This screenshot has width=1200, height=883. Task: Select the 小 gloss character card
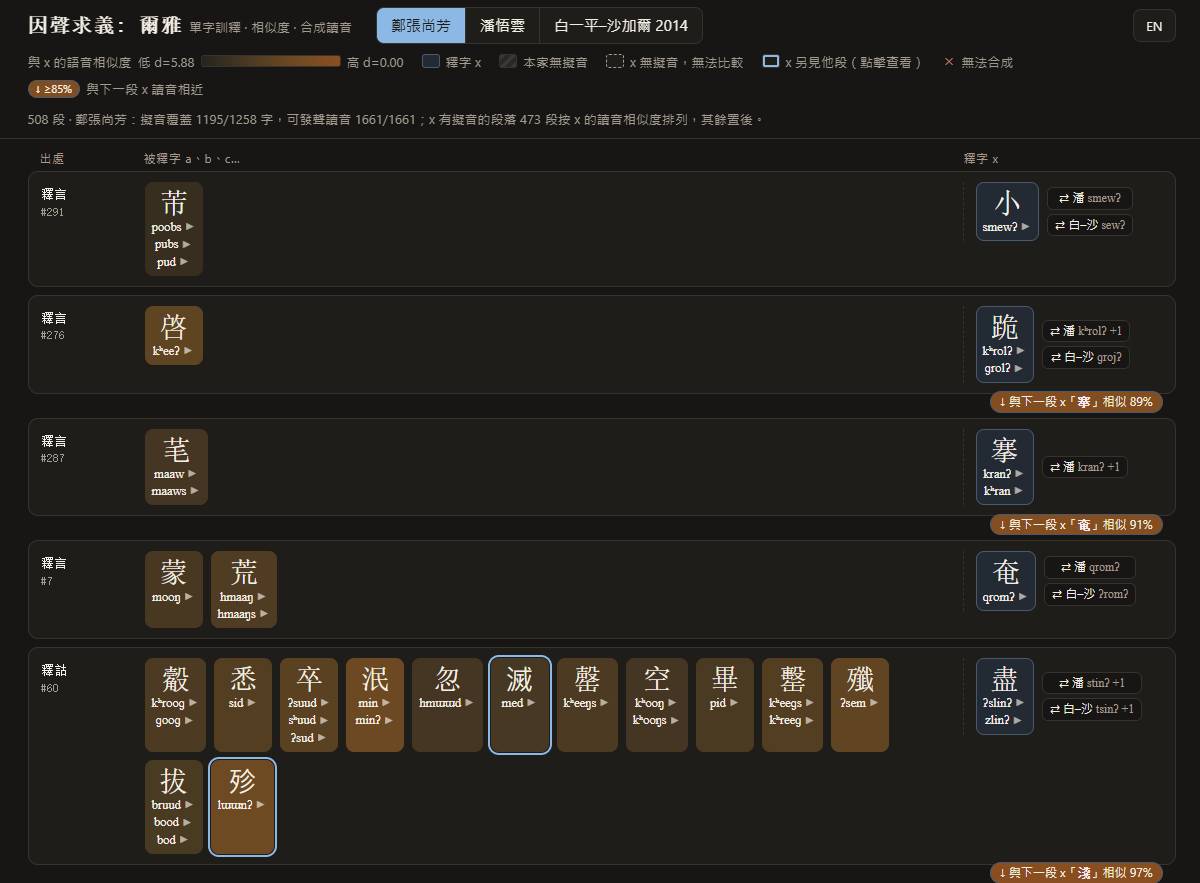(x=1007, y=212)
